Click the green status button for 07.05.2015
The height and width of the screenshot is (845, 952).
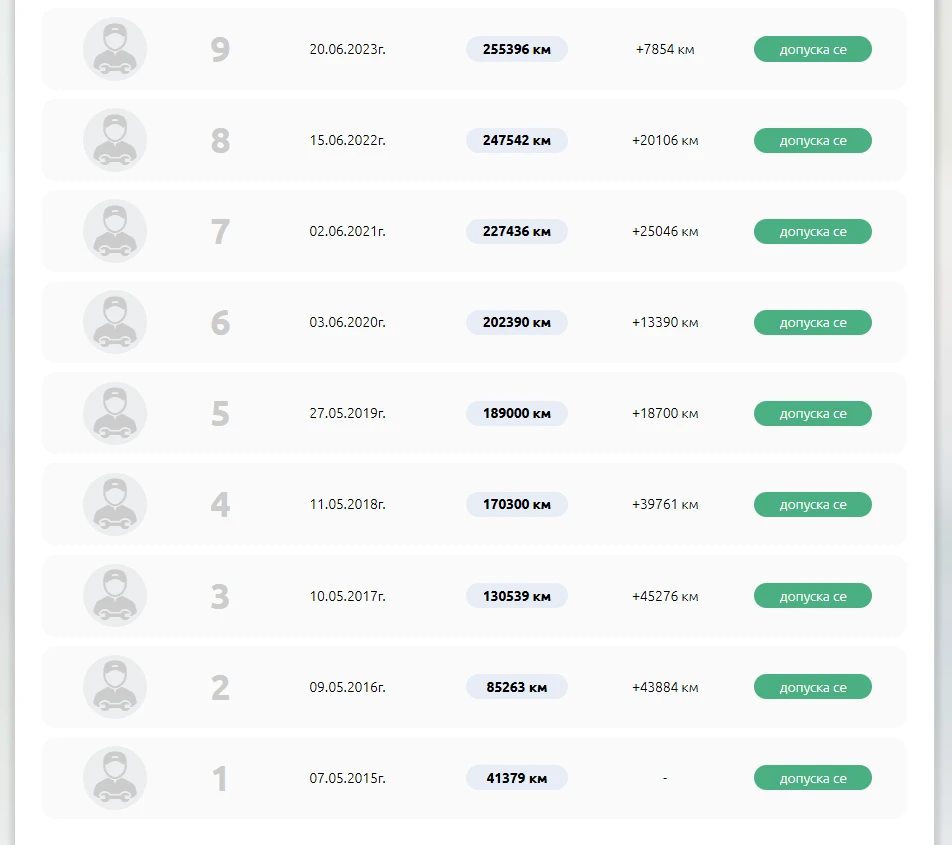point(812,778)
